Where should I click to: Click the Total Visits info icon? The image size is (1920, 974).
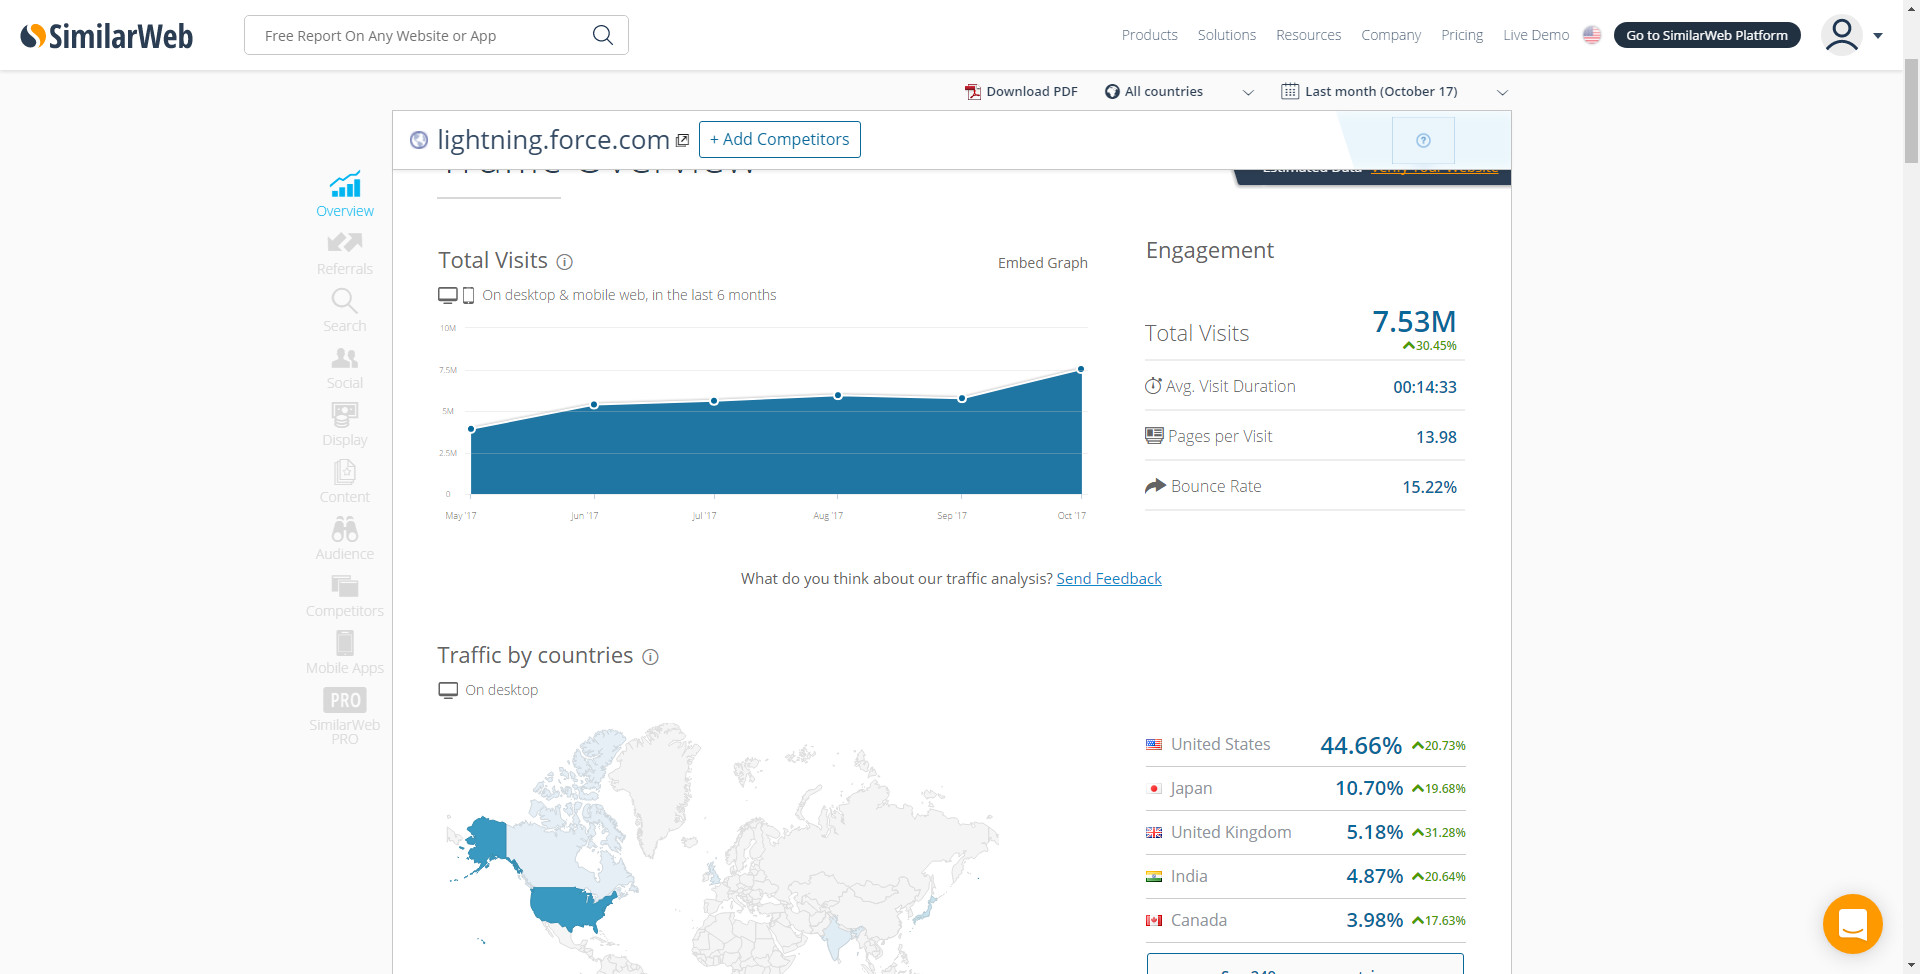point(565,262)
